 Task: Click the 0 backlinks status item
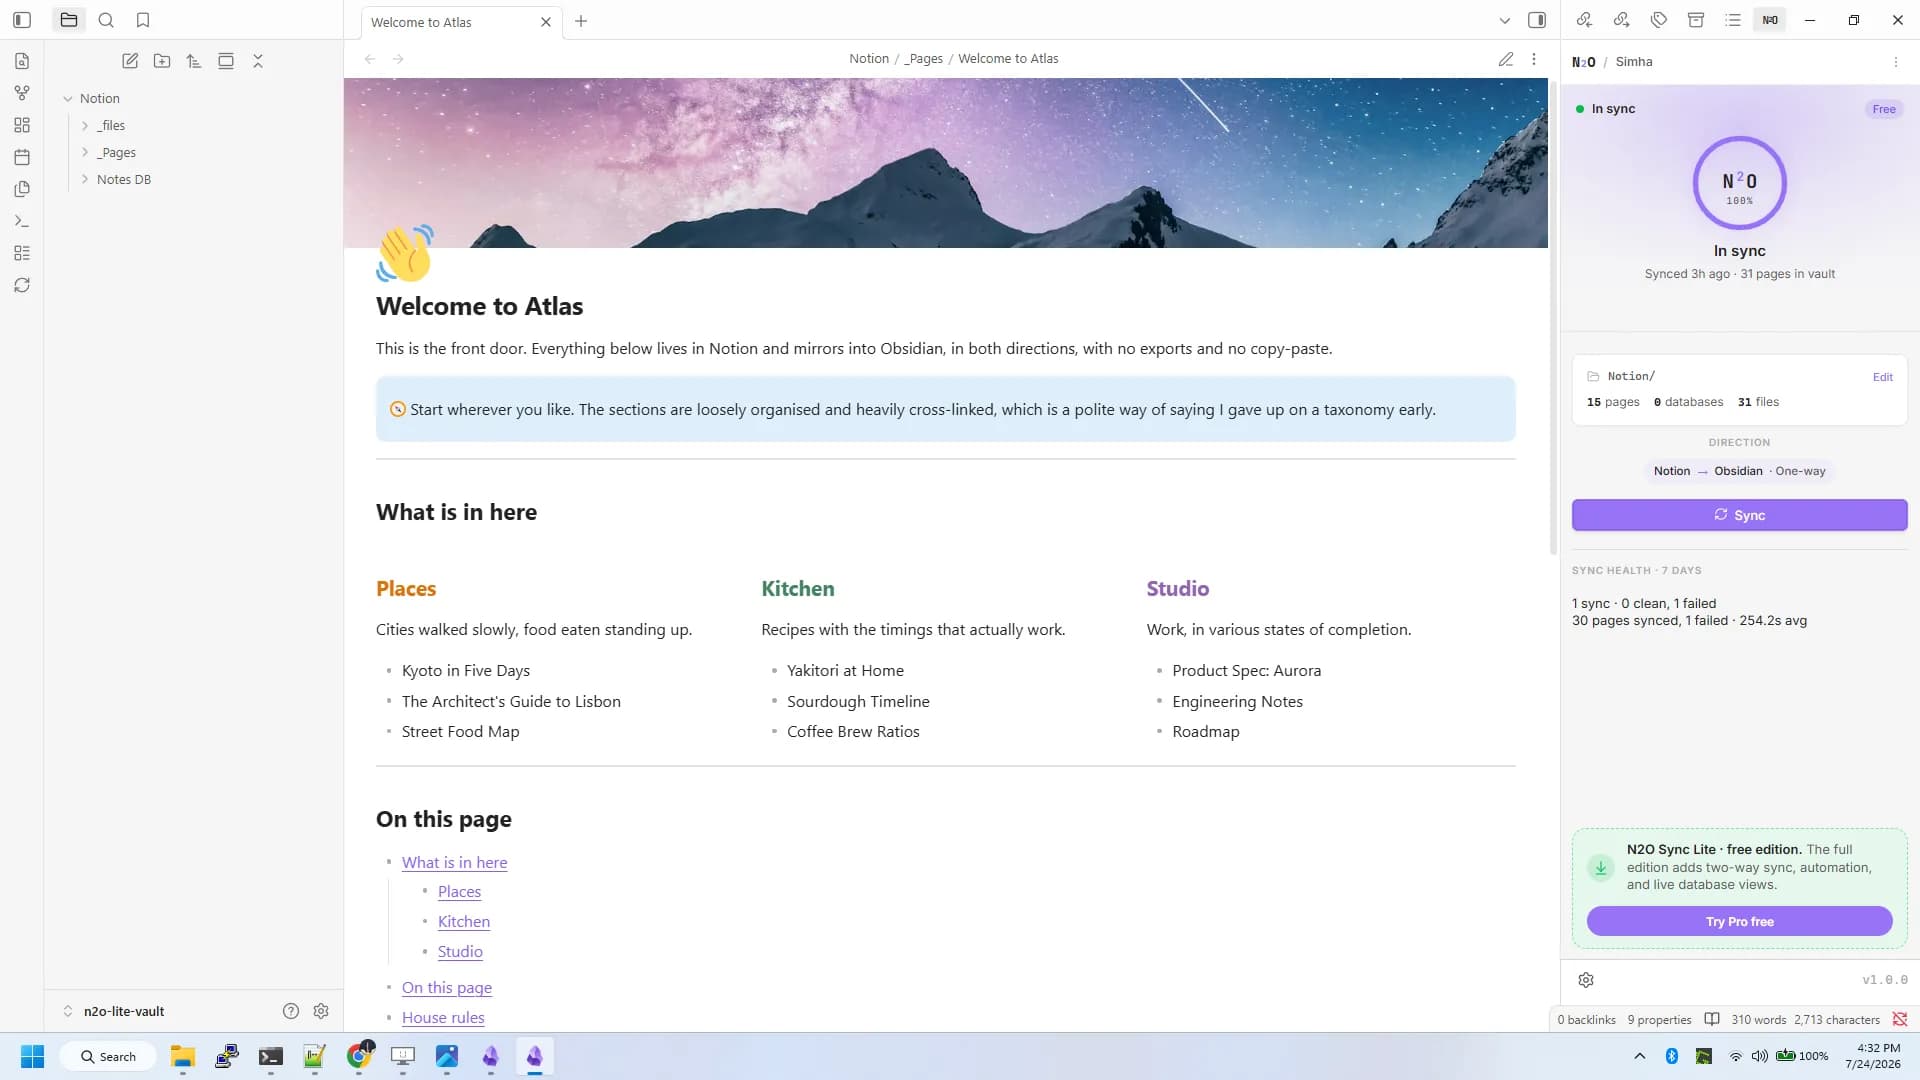point(1586,1019)
